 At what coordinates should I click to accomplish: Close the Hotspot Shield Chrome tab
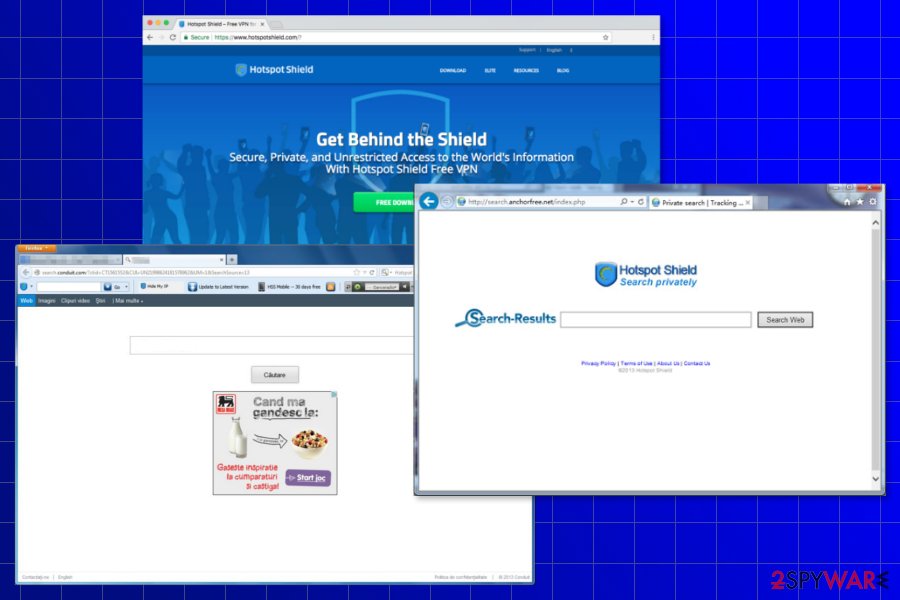tap(262, 24)
